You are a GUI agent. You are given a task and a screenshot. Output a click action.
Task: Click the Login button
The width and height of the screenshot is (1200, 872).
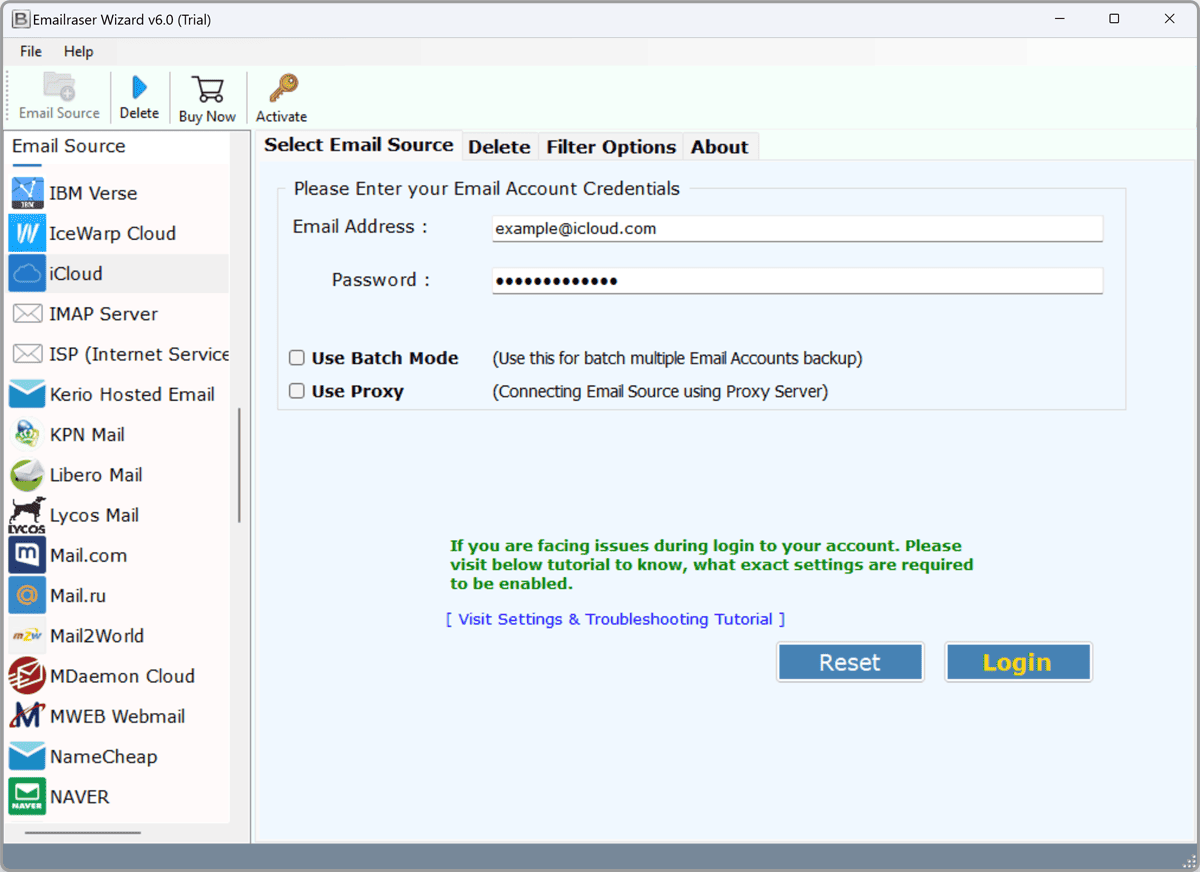(1017, 662)
